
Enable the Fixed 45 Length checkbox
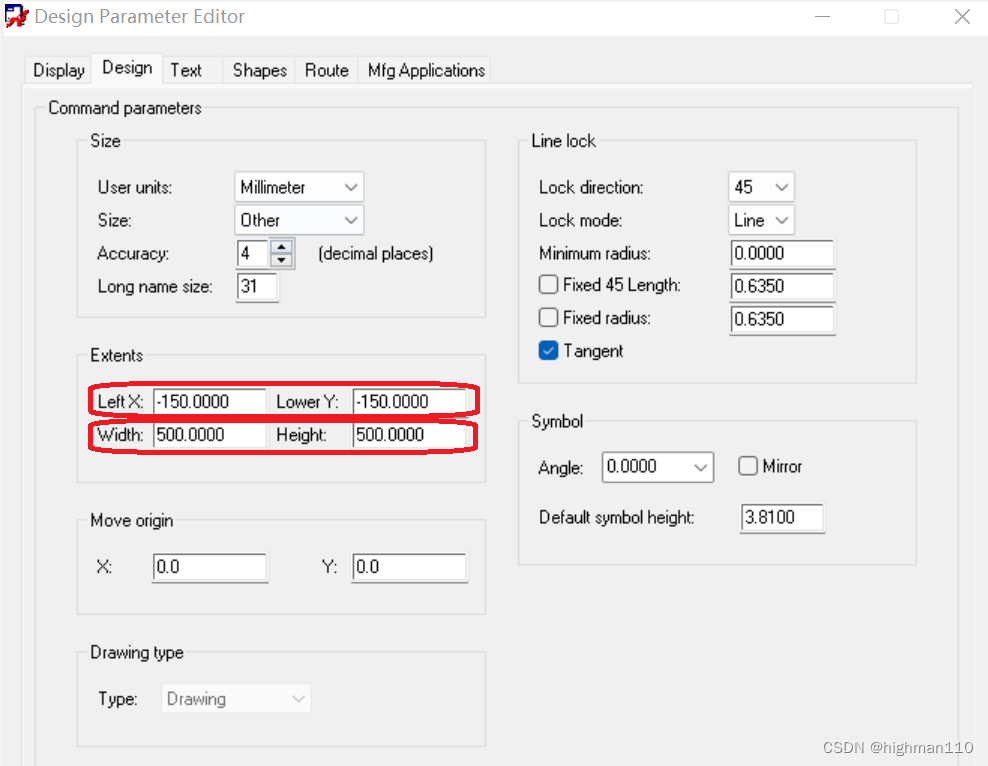pyautogui.click(x=548, y=285)
